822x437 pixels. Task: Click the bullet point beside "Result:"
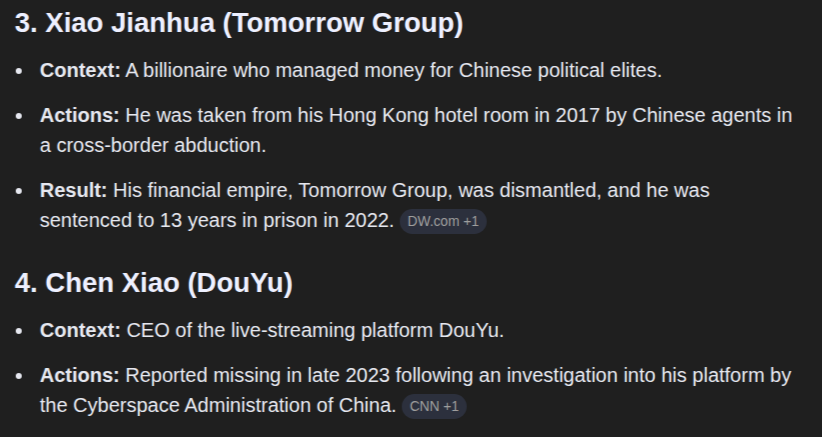coord(20,190)
